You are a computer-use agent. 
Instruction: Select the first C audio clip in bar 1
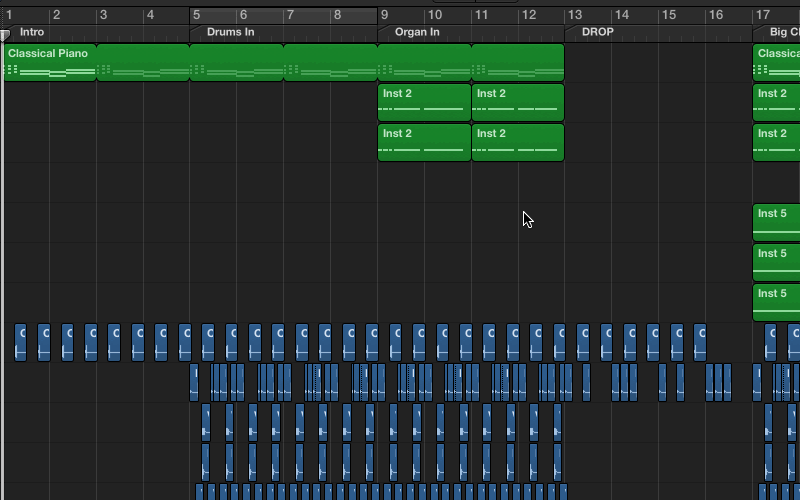(x=20, y=342)
